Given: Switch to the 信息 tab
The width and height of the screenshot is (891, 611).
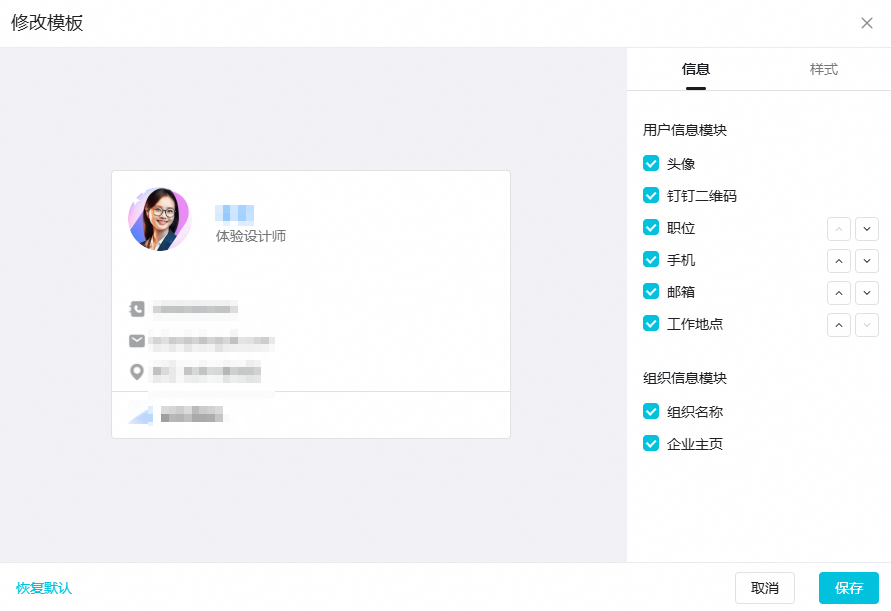Looking at the screenshot, I should [x=696, y=69].
